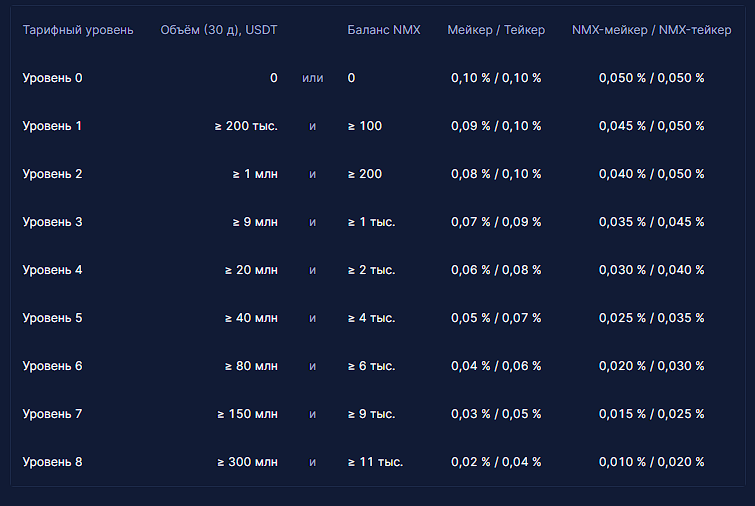This screenshot has width=755, height=506.
Task: Click the "NMX-мейкер / NMX-тейкер" header
Action: tap(651, 30)
